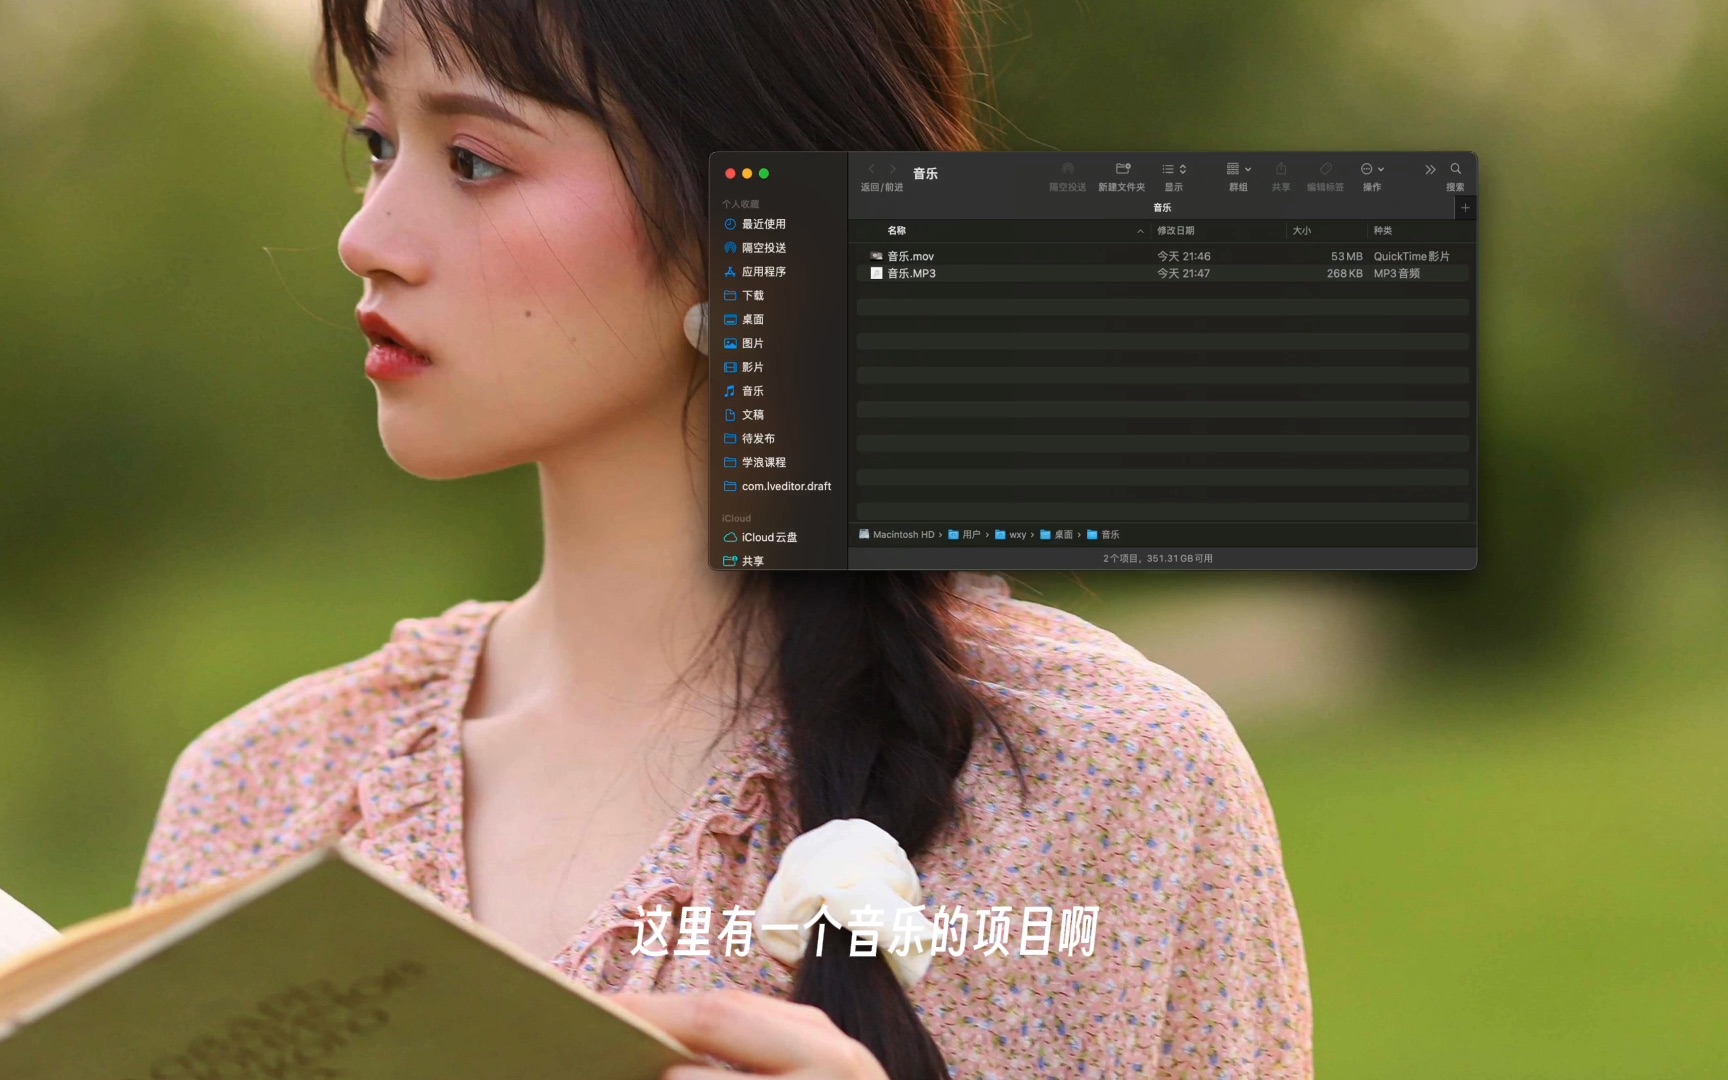1728x1080 pixels.
Task: Sort files by the 名称 column header
Action: [x=897, y=231]
